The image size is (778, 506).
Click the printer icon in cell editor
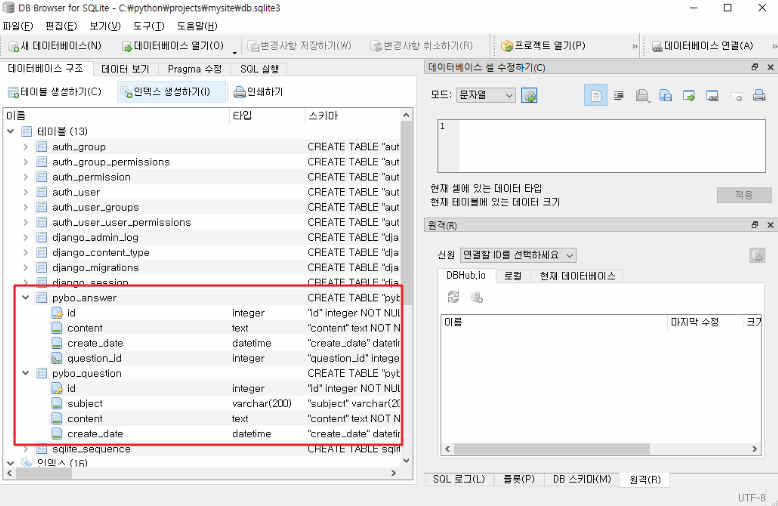pos(759,95)
